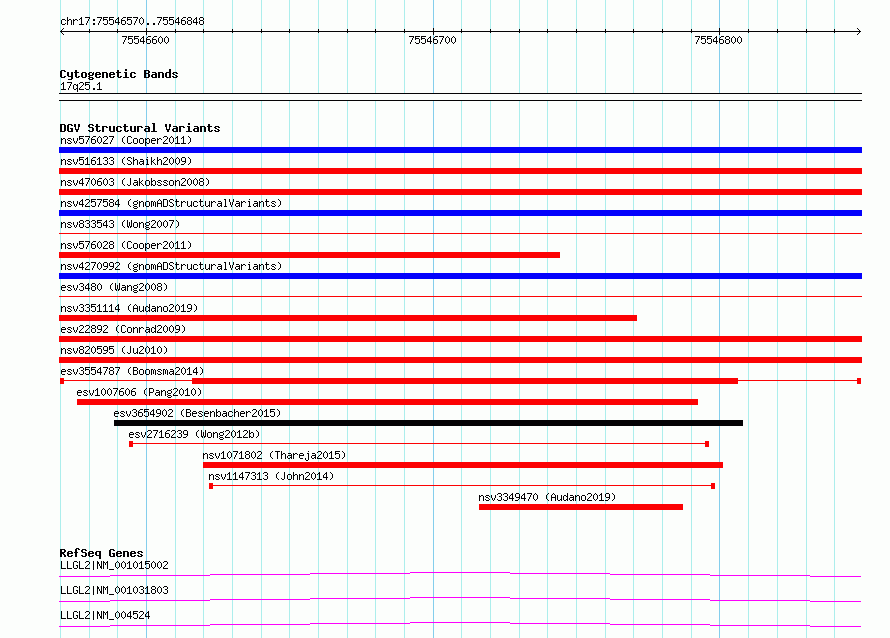Click the 75546800 ruler position
The width and height of the screenshot is (890, 638).
(718, 40)
